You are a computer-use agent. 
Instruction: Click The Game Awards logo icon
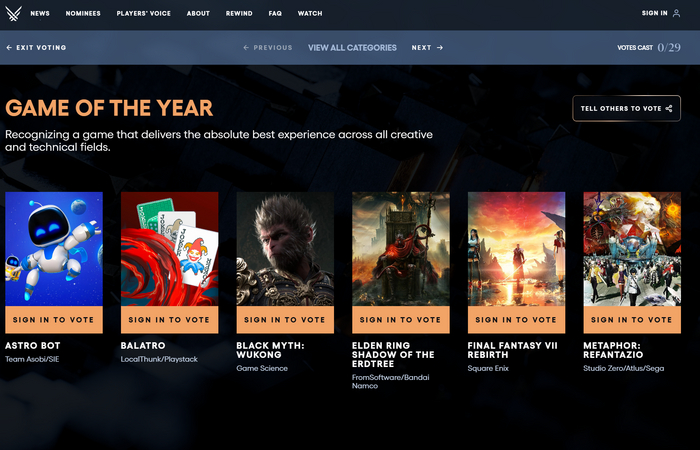pos(13,13)
